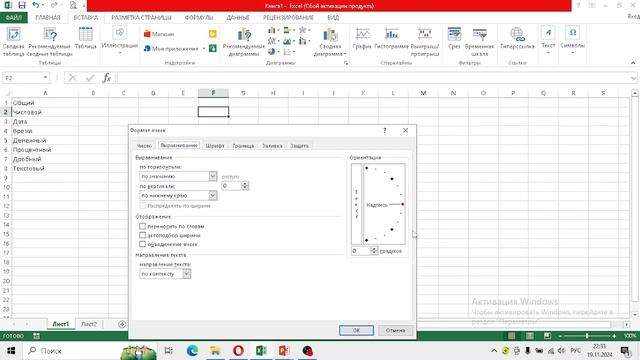This screenshot has height=360, width=640.
Task: Switch to the РАЗМЕТКА СТРАНИЦЫ ribbon tab
Action: click(141, 18)
